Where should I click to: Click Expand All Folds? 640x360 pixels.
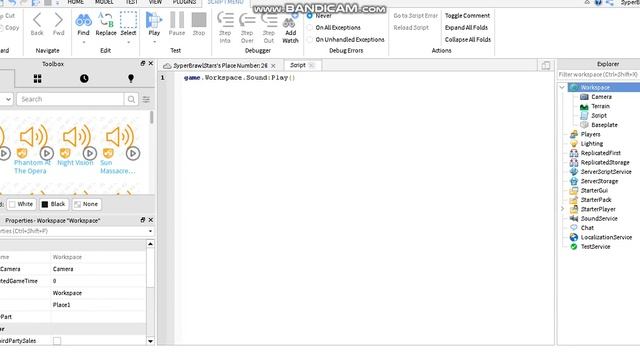tap(466, 27)
